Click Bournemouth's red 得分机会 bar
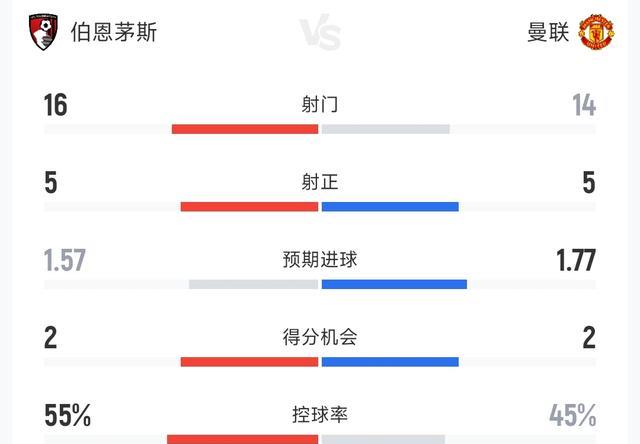 point(249,362)
